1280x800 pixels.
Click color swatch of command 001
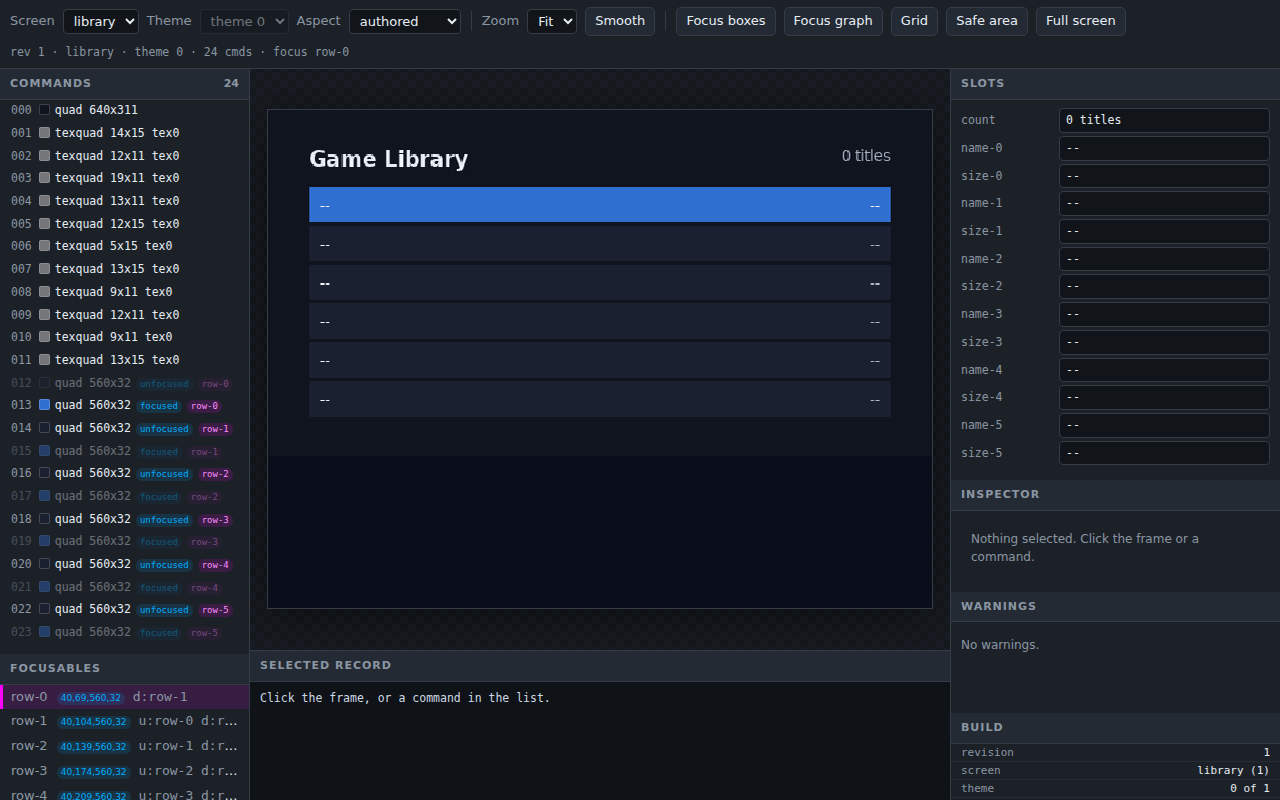coord(44,133)
